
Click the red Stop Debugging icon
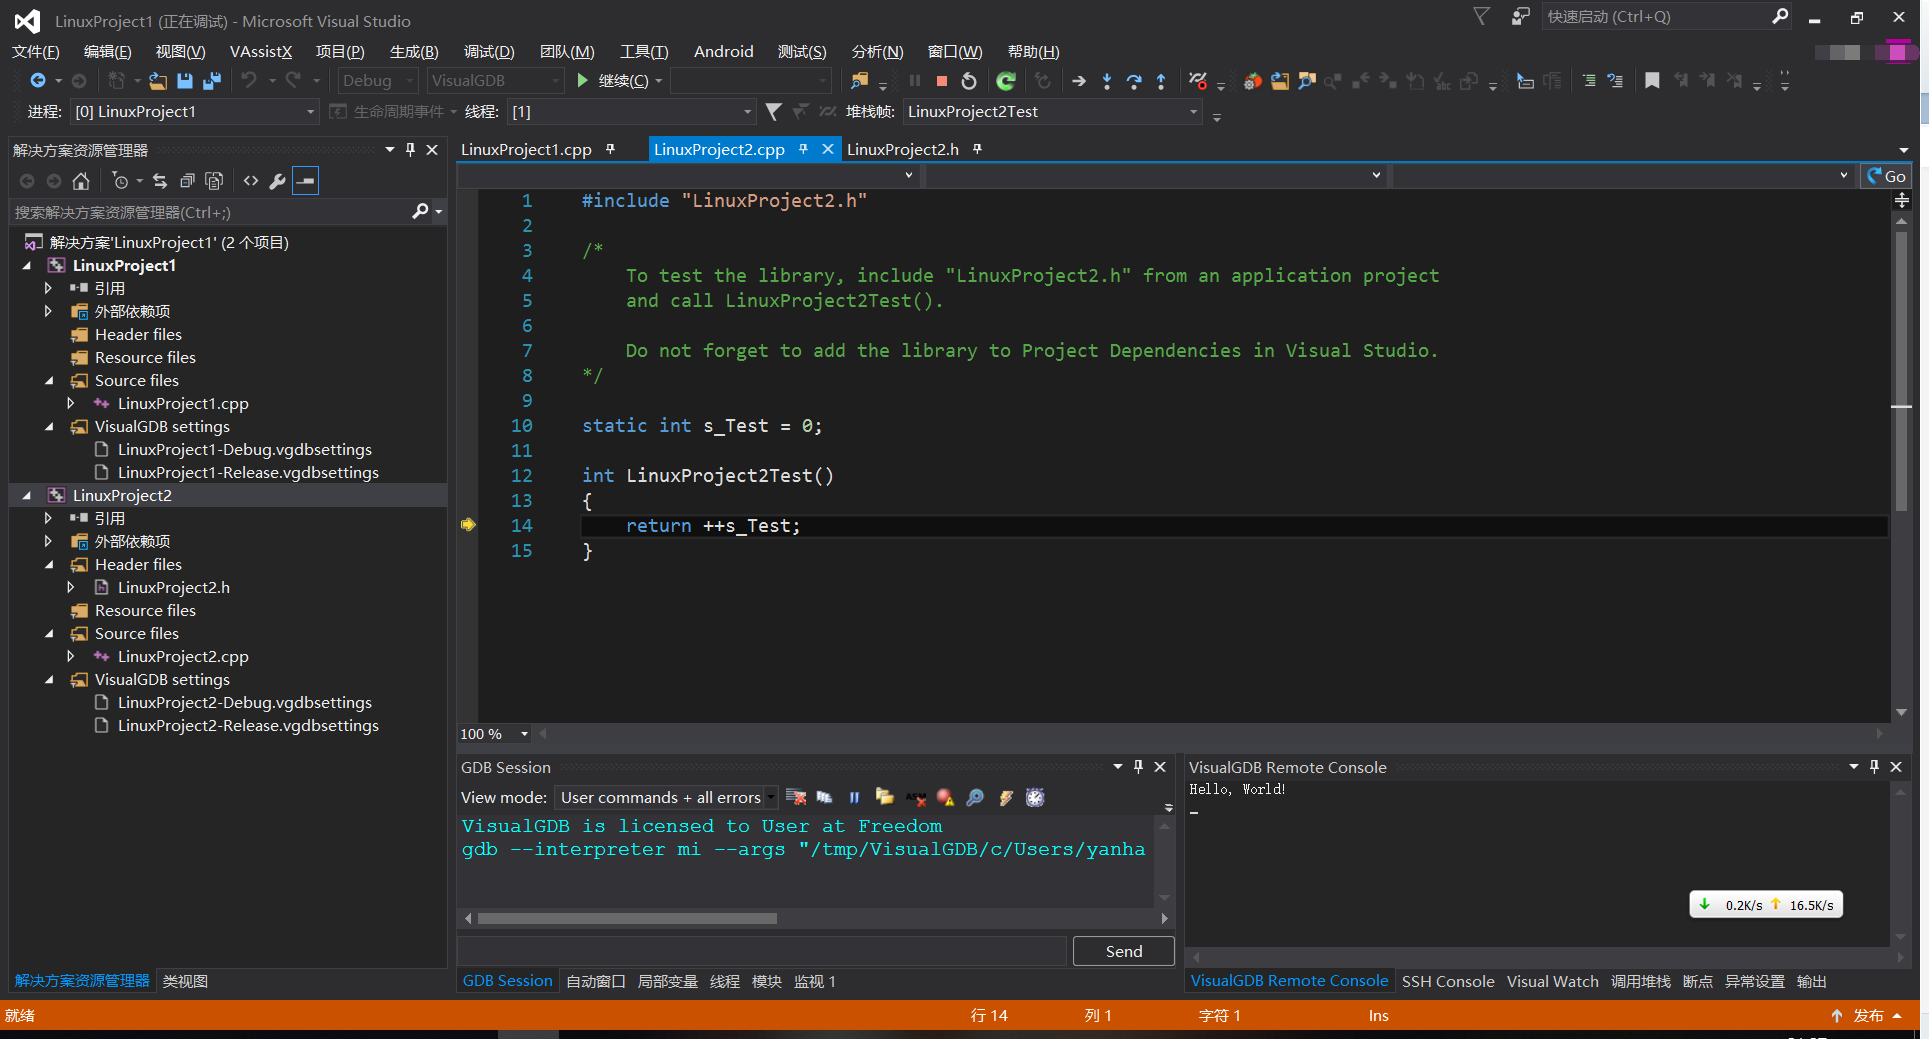[x=940, y=81]
